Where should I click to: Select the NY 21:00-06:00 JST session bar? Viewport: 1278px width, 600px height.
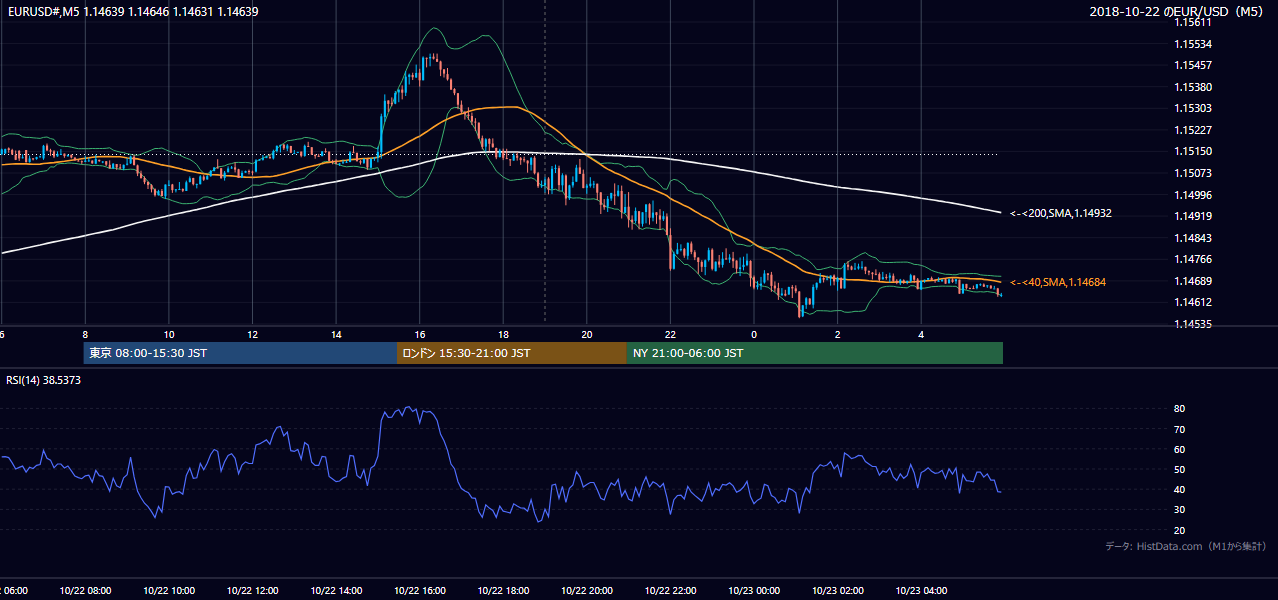815,353
